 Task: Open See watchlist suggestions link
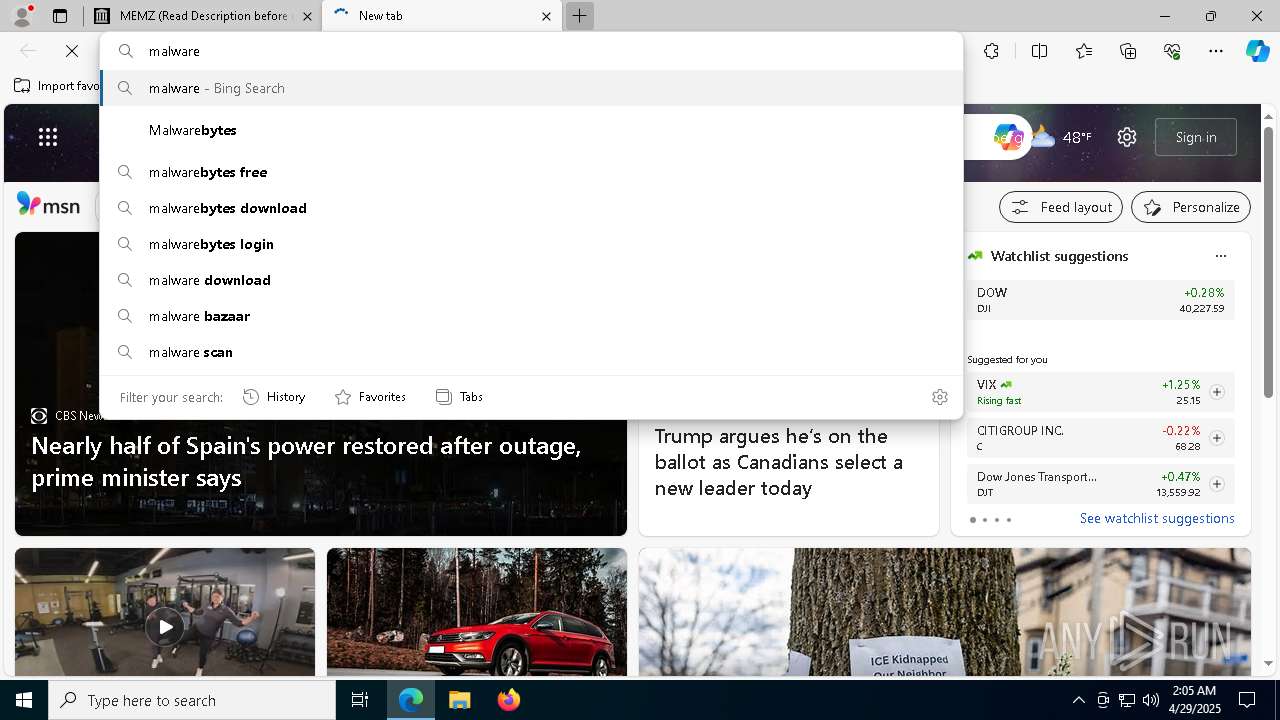point(1157,518)
